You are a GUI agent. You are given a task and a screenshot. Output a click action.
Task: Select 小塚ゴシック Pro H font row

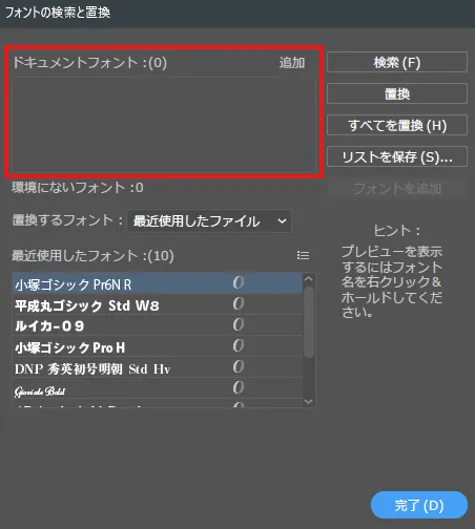(157, 346)
